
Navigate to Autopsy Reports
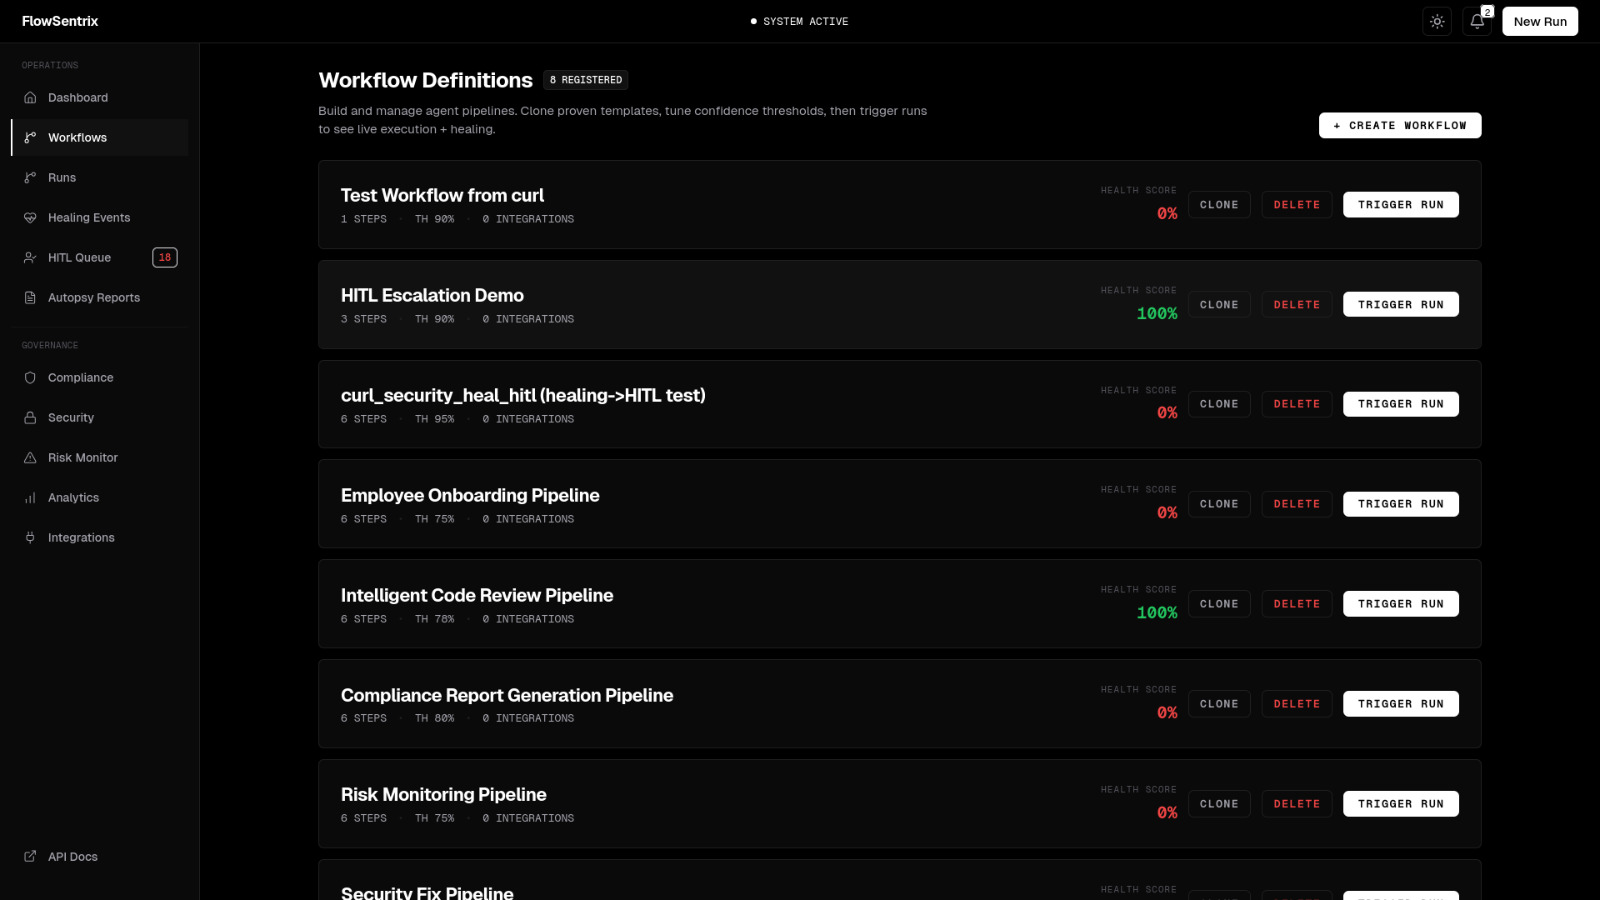(100, 298)
